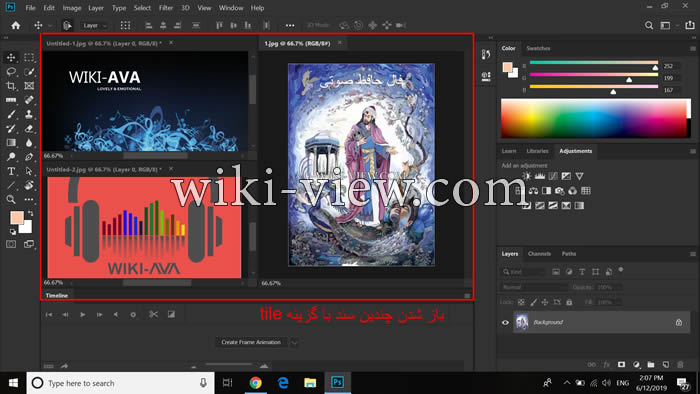Toggle lock transparent pixels in Layers
Screen dimensions: 700x394
(521, 302)
